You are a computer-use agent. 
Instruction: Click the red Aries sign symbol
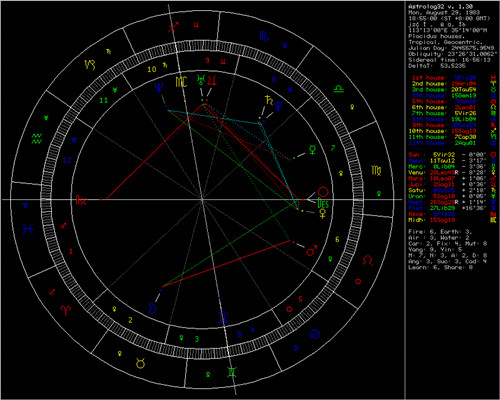point(66,310)
